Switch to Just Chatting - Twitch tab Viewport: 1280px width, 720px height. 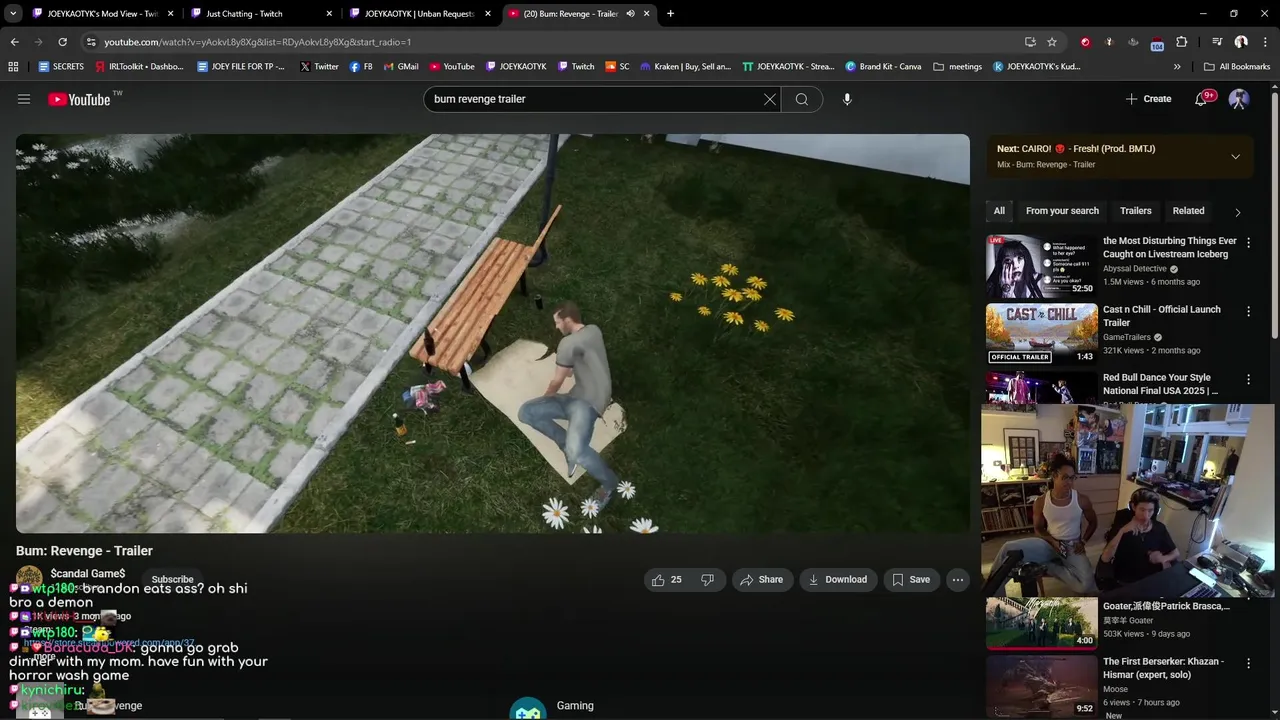pyautogui.click(x=262, y=14)
